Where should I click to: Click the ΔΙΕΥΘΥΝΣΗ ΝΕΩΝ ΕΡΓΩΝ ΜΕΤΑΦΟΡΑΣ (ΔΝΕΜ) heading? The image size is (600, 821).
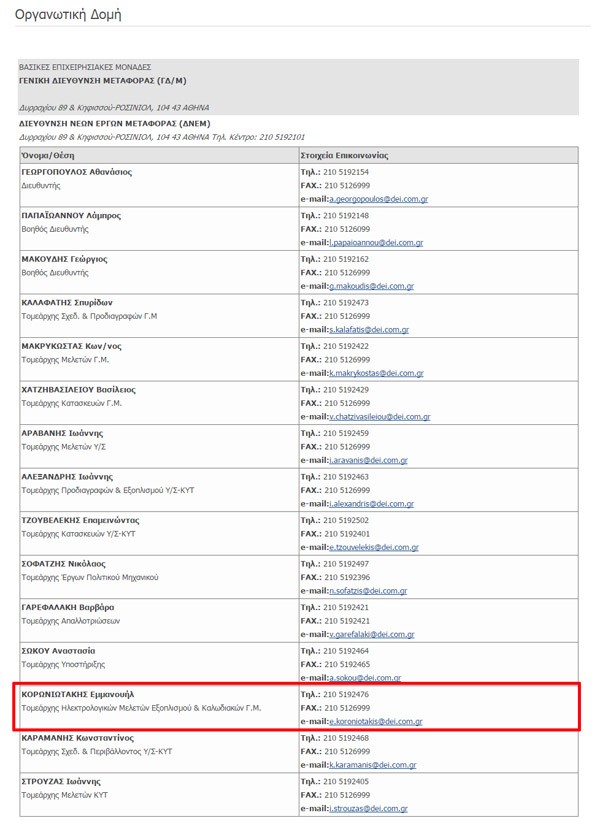(115, 124)
